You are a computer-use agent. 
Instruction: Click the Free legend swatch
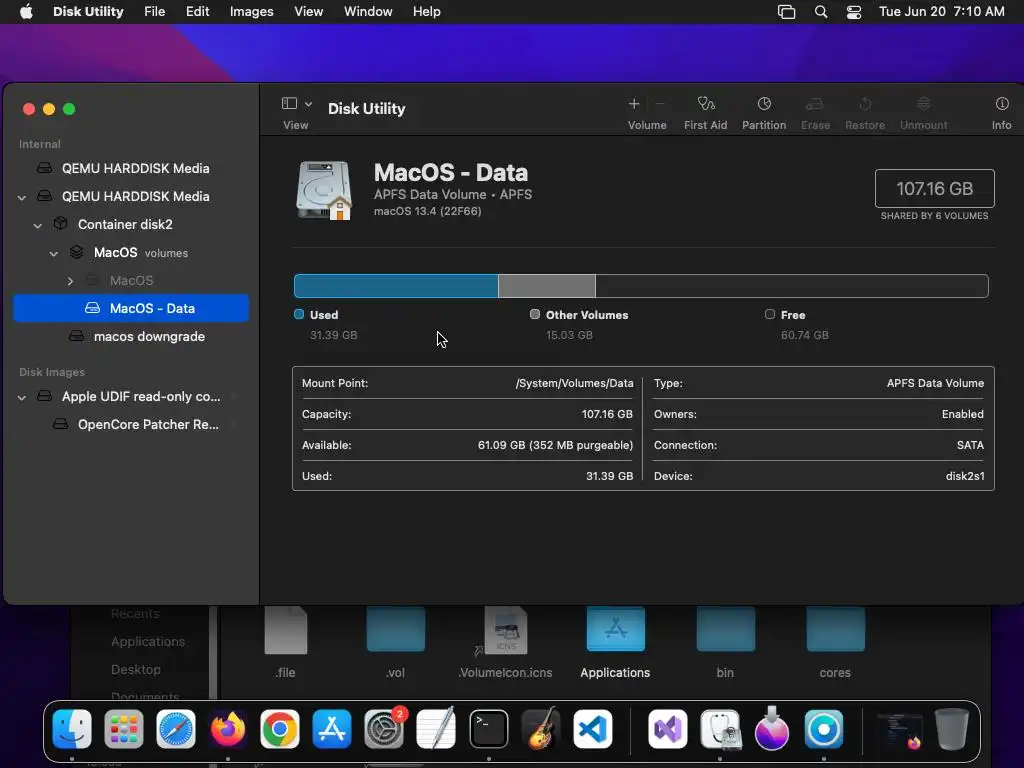[x=770, y=314]
